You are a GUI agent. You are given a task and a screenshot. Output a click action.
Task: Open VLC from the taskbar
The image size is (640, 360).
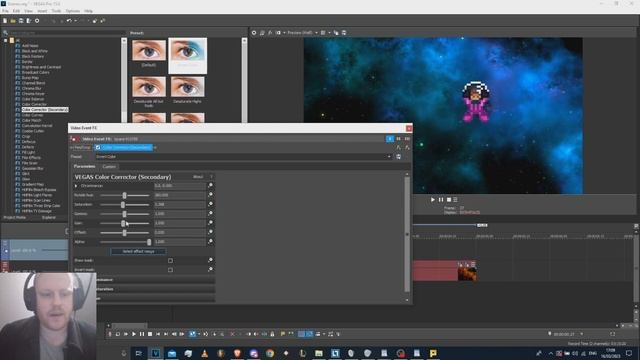(x=204, y=353)
